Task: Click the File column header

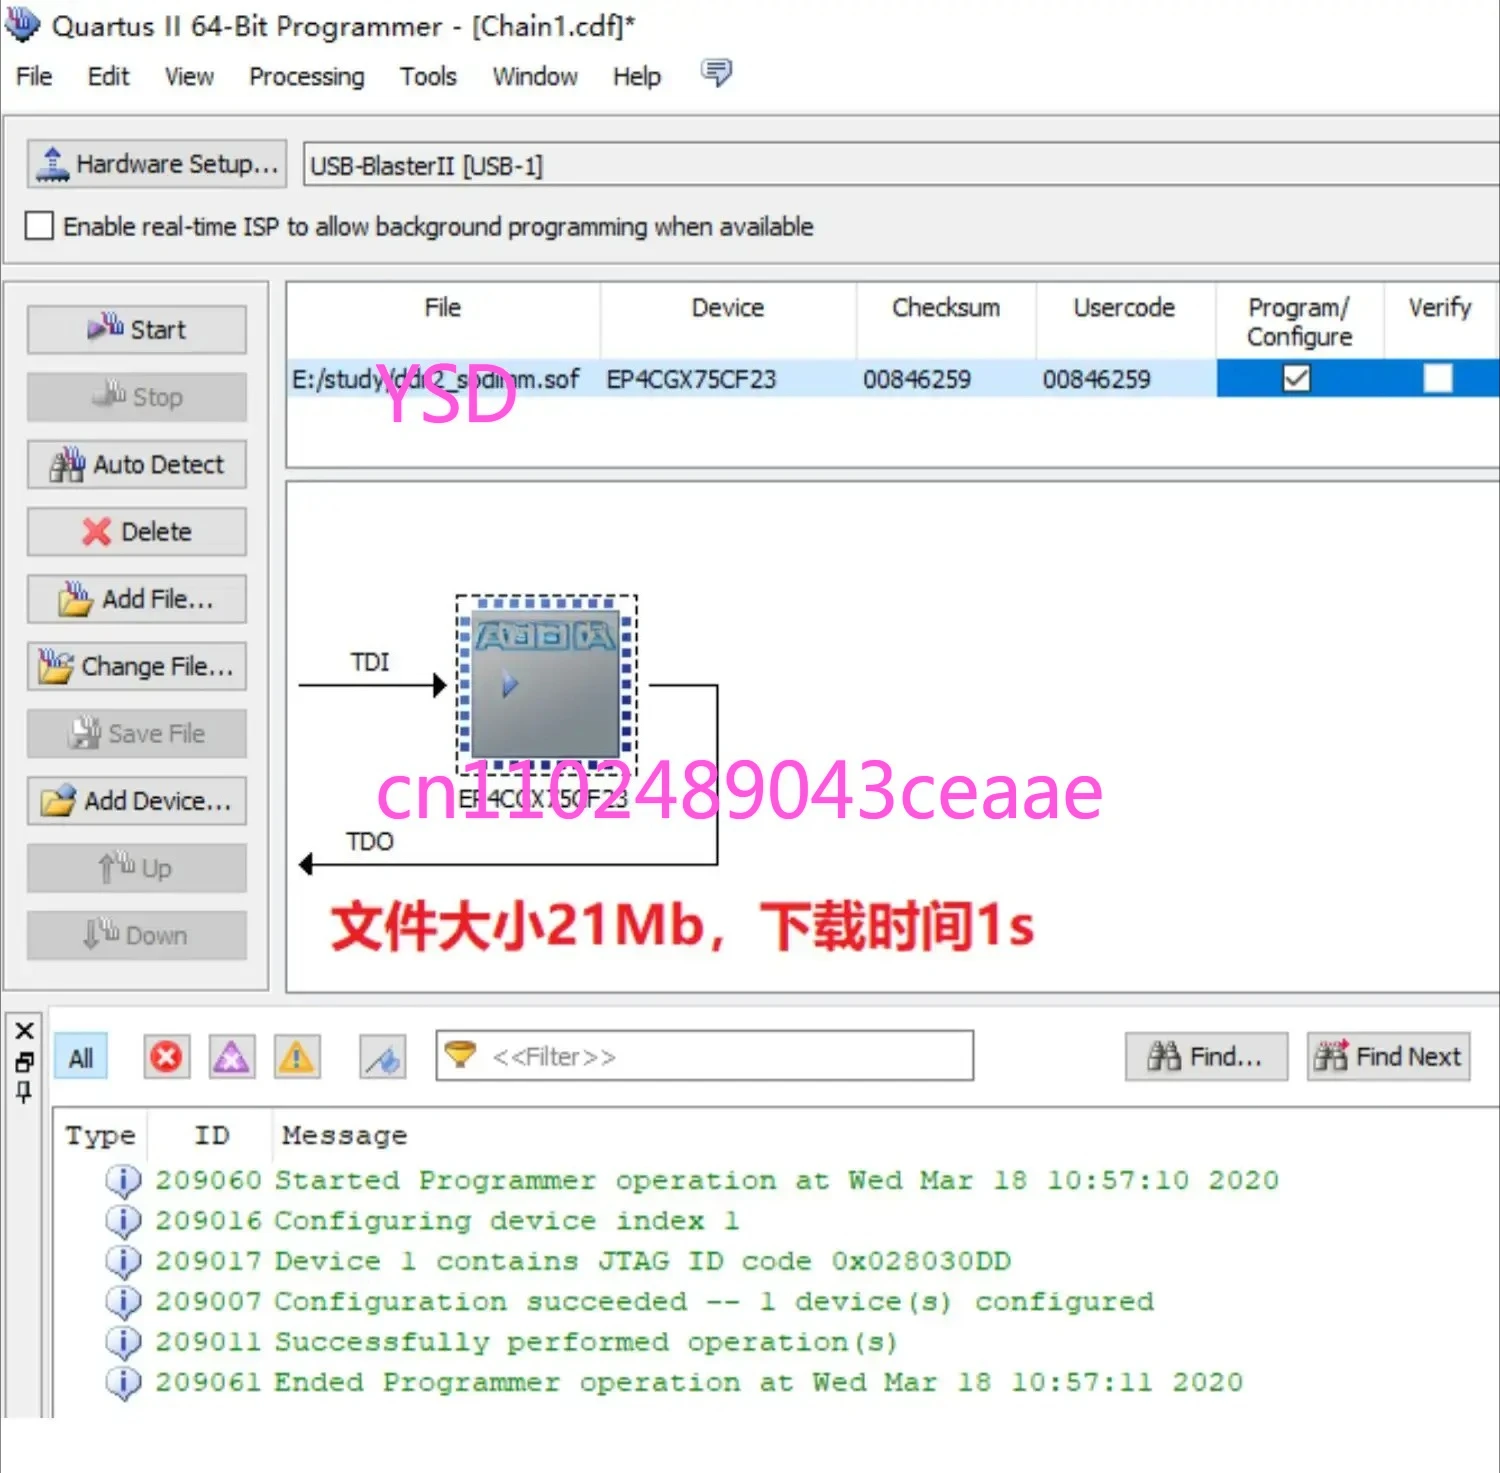Action: click(x=443, y=308)
